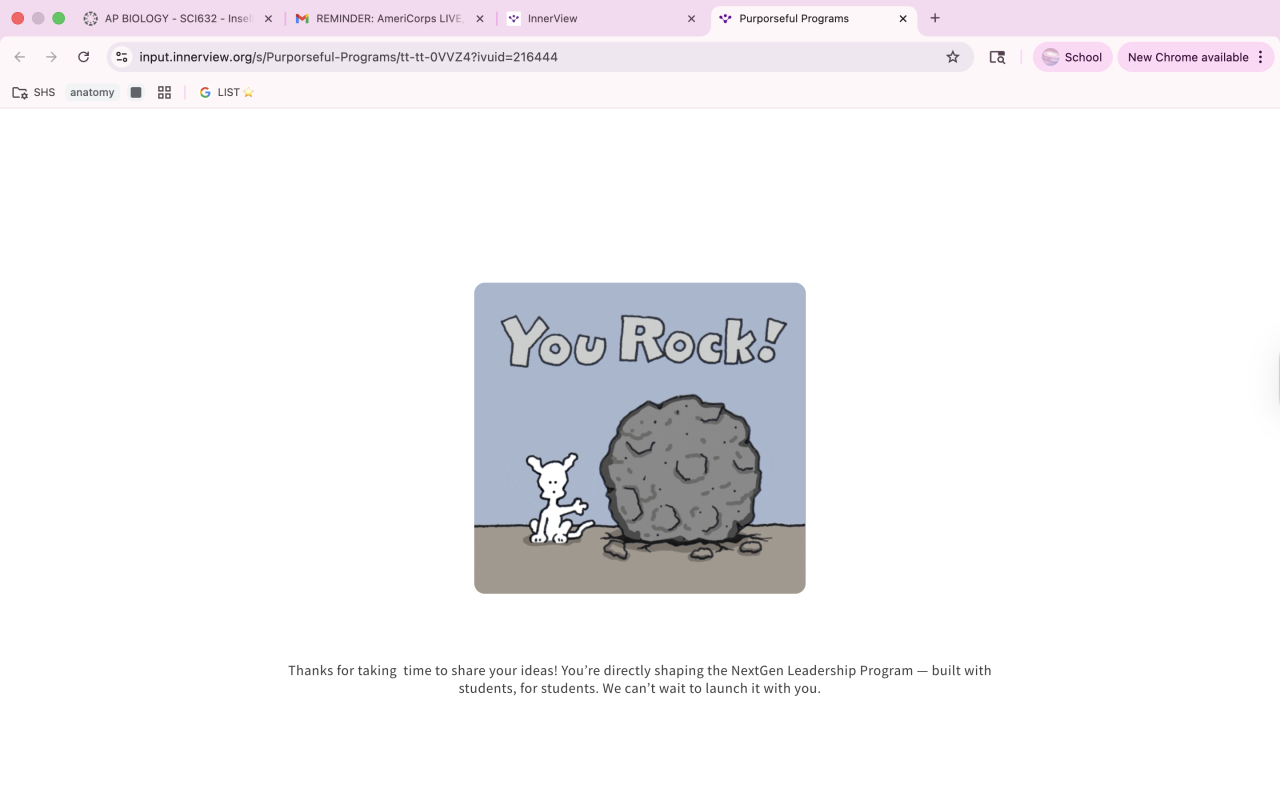The width and height of the screenshot is (1280, 800).
Task: View site information icon in address bar
Action: tap(122, 57)
